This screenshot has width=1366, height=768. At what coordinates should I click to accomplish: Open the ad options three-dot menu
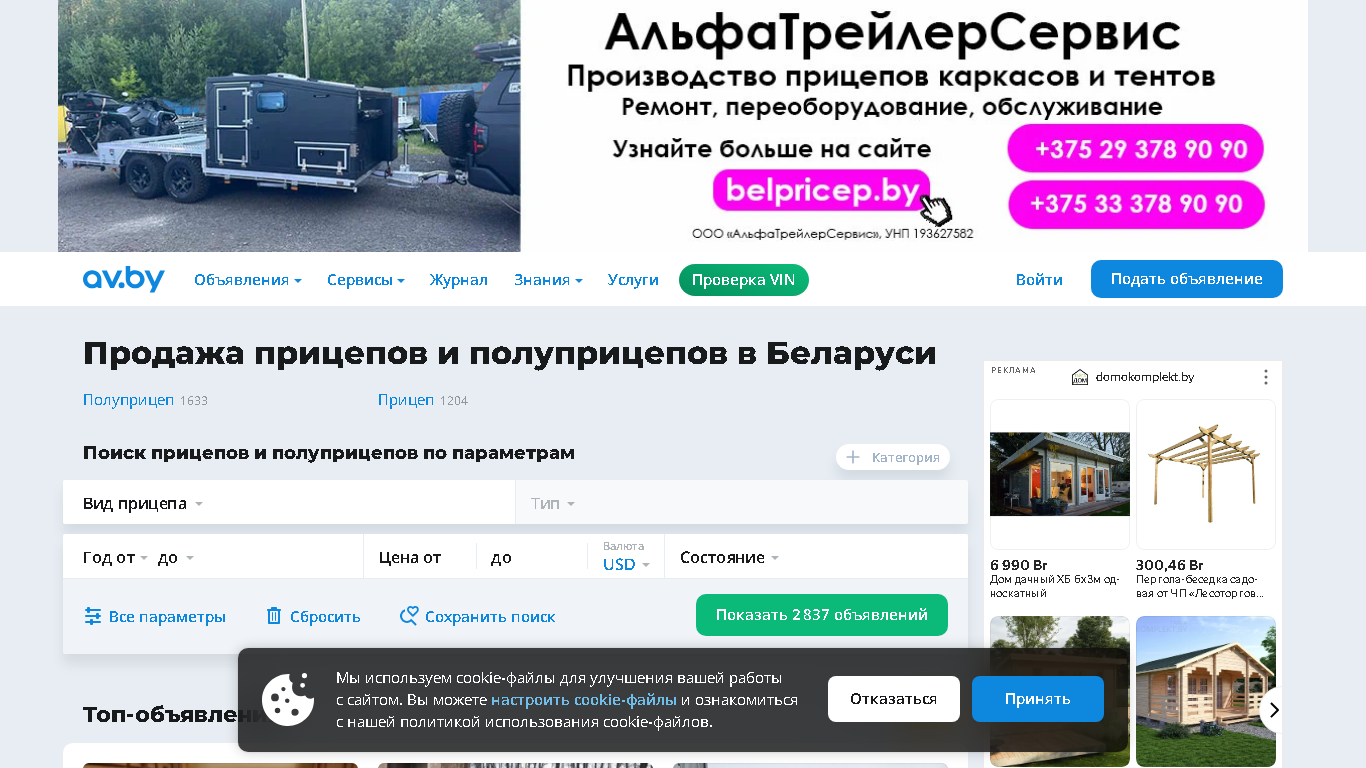pos(1265,377)
